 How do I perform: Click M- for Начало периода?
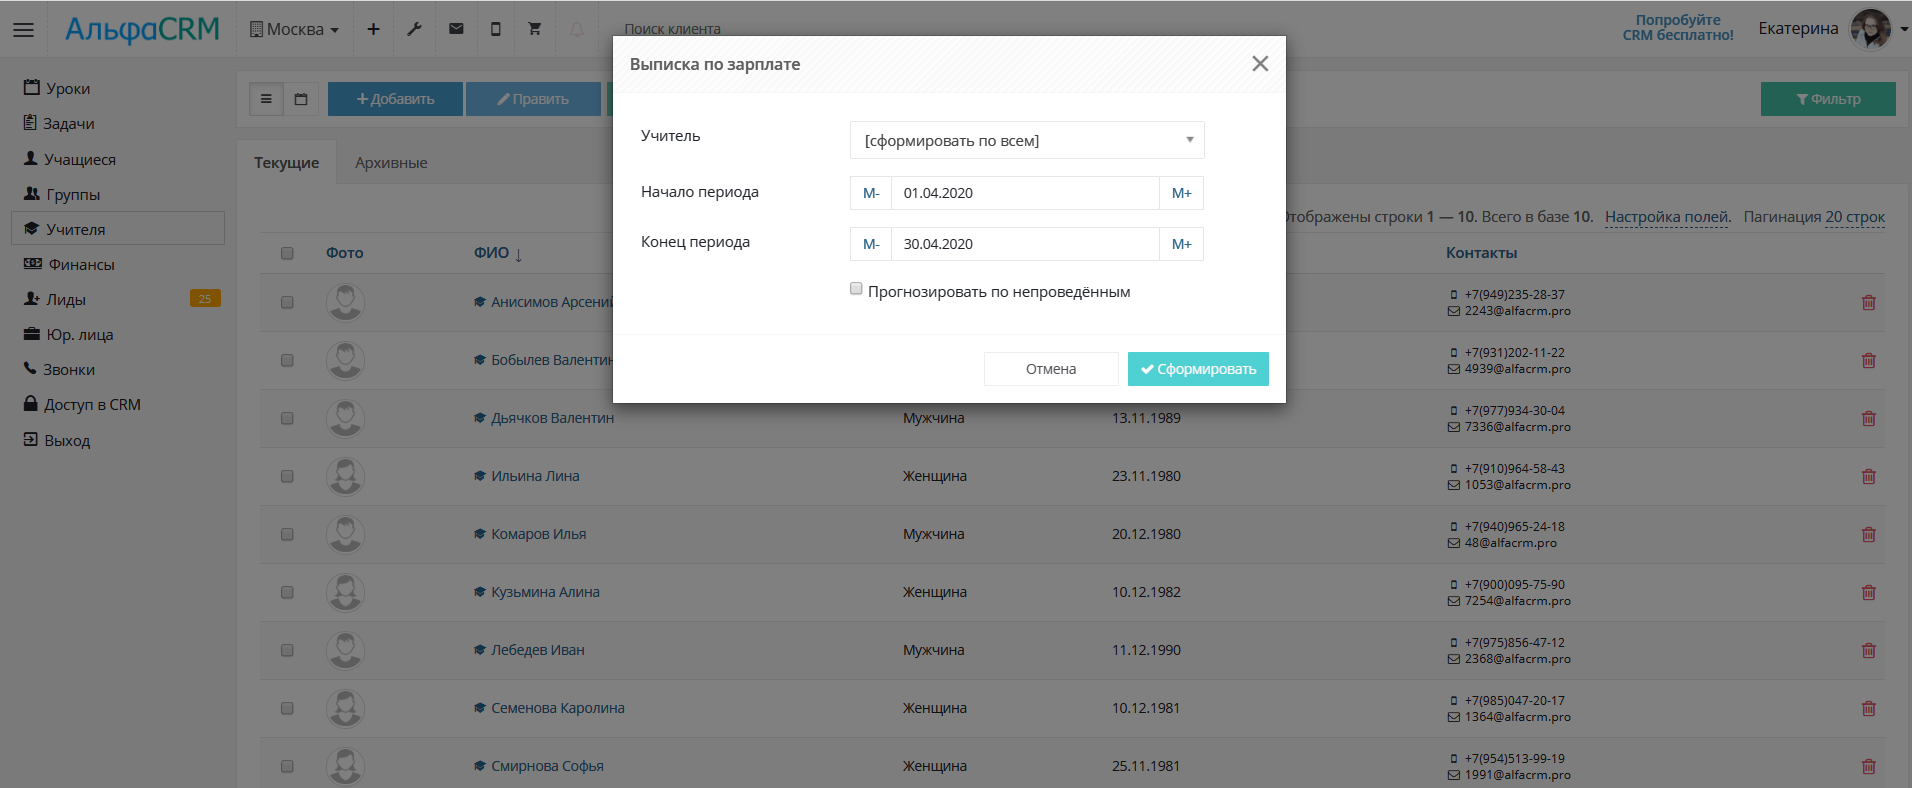(871, 193)
